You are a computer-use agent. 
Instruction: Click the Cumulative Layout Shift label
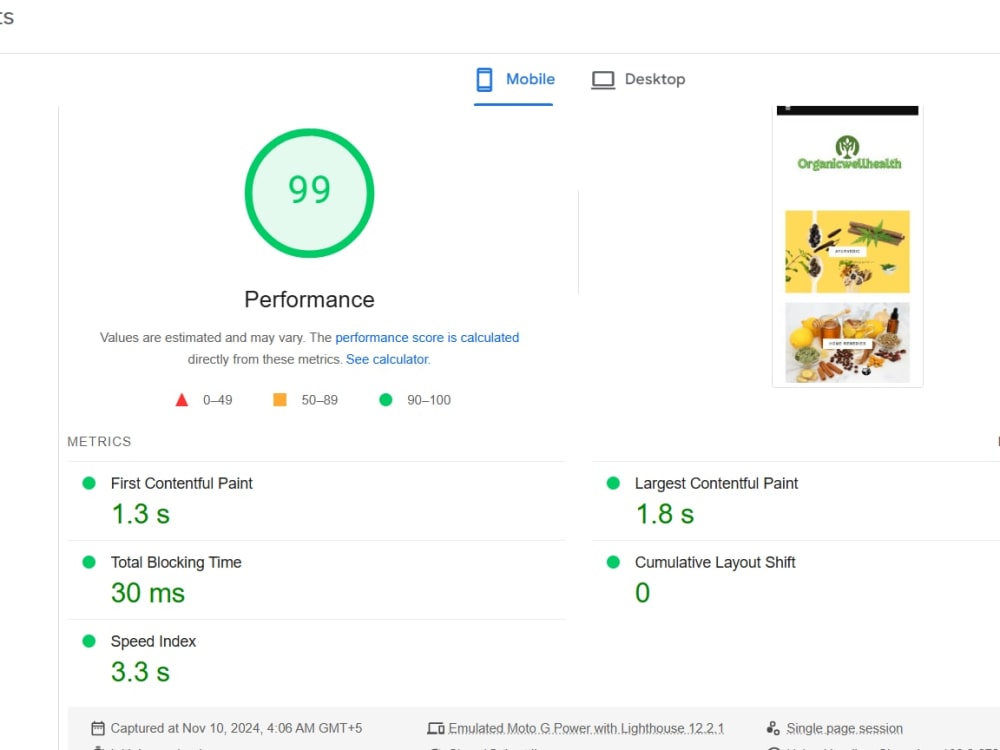tap(715, 562)
